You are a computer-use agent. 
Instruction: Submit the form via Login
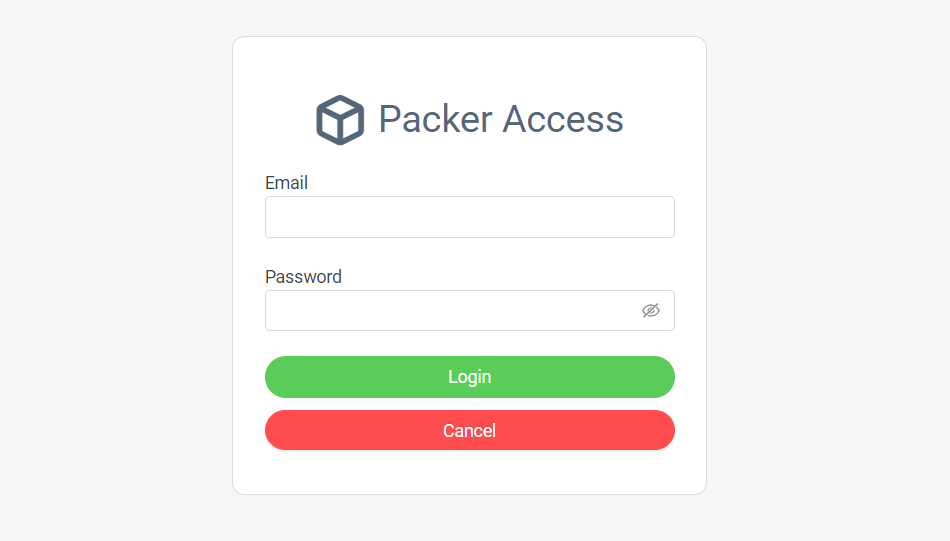point(469,377)
